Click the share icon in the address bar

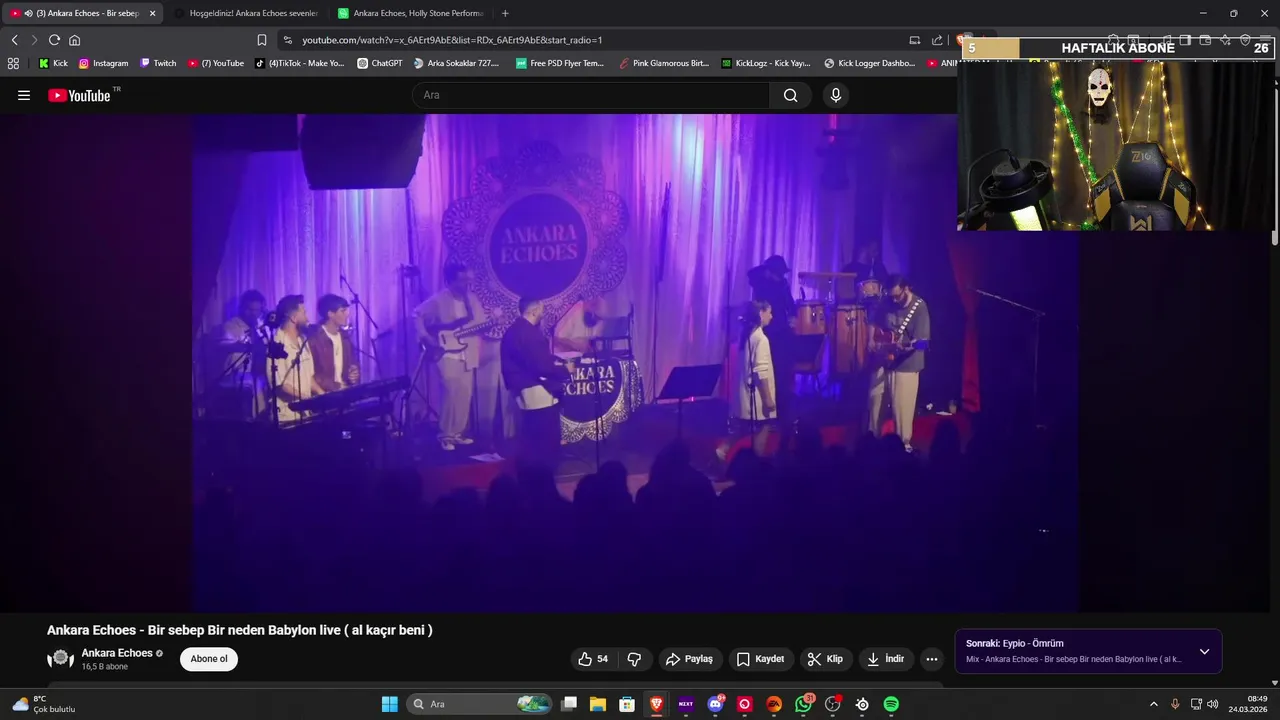937,40
